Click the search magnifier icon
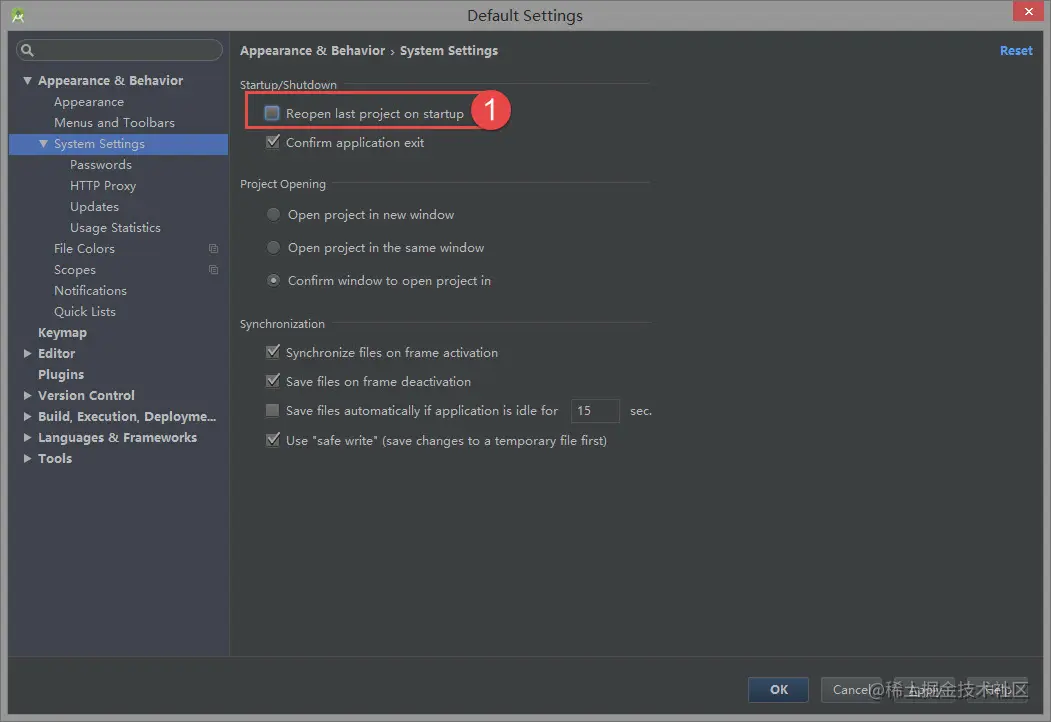 point(27,50)
